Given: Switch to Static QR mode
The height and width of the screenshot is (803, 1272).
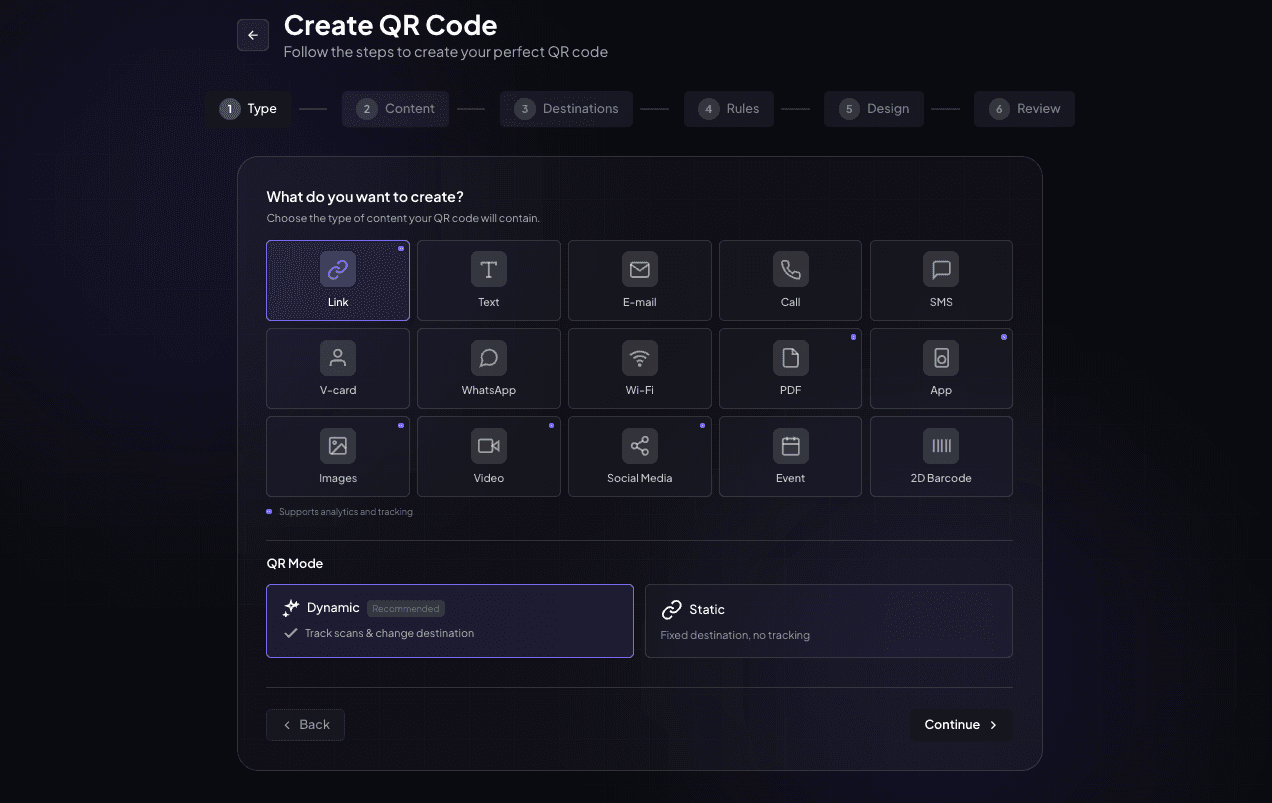Looking at the screenshot, I should (829, 620).
